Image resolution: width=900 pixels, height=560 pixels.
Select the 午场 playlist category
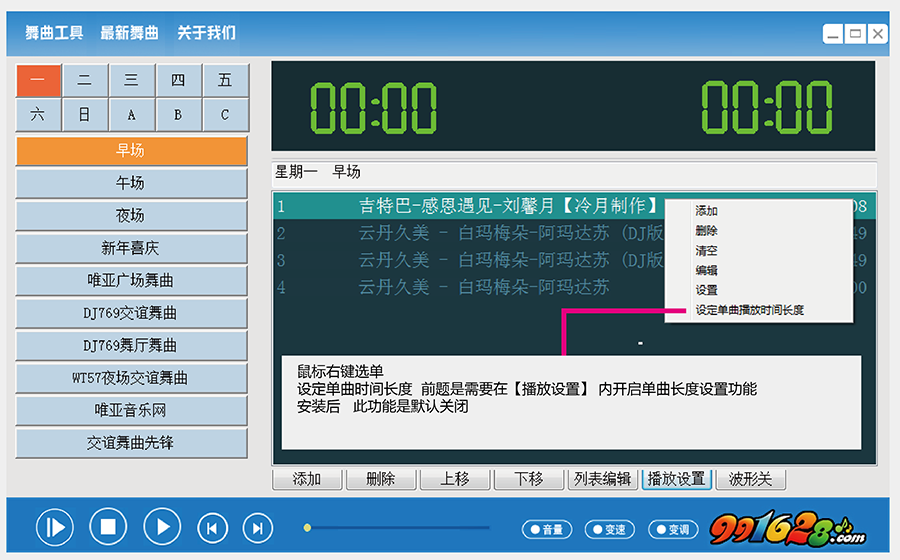[x=131, y=183]
